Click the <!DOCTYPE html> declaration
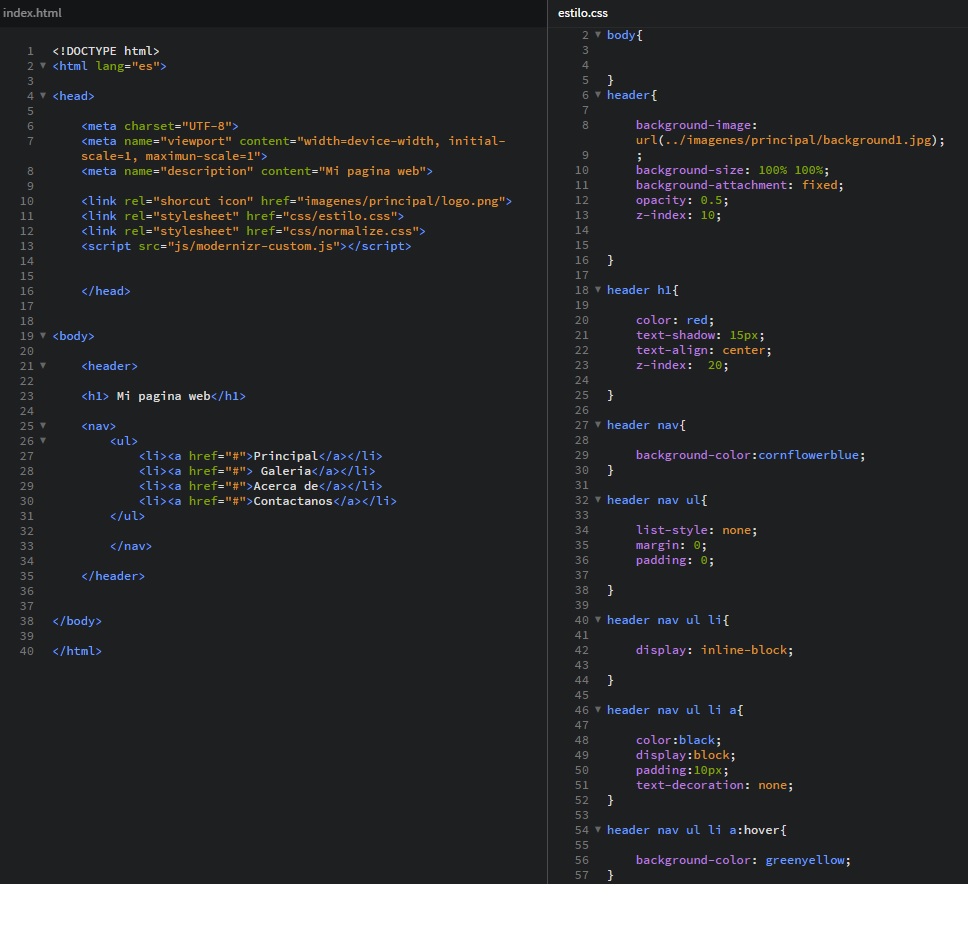The image size is (968, 932). tap(106, 51)
